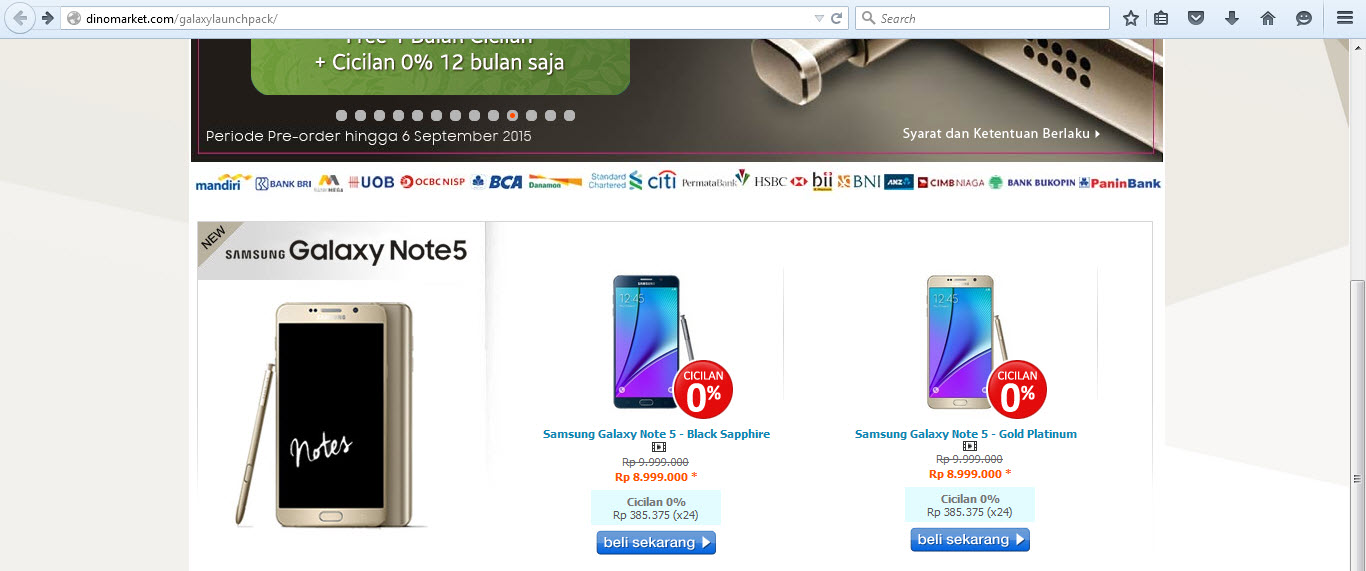Open Samsung Galaxy Note 5 Black Sapphire link
Viewport: 1366px width, 571px height.
coord(656,434)
